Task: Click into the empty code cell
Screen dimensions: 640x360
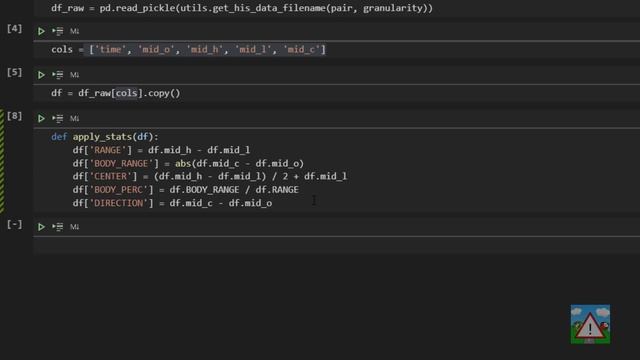Action: [x=337, y=245]
